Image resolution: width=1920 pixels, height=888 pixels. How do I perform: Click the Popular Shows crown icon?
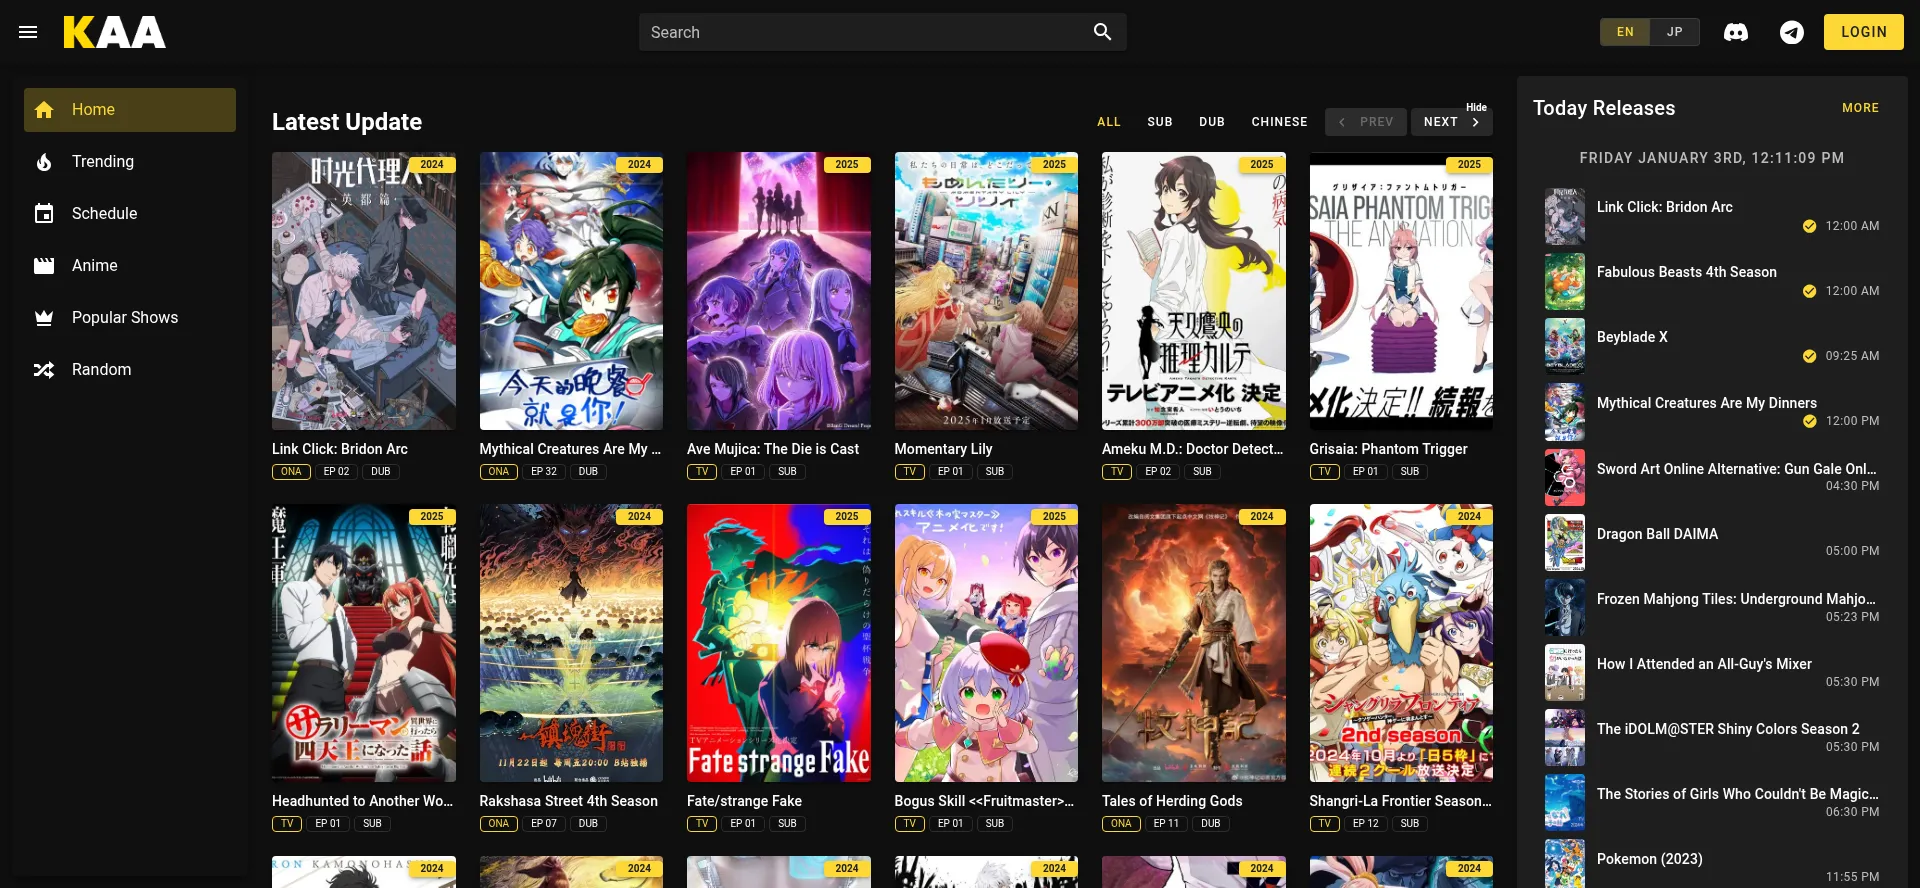pyautogui.click(x=44, y=318)
